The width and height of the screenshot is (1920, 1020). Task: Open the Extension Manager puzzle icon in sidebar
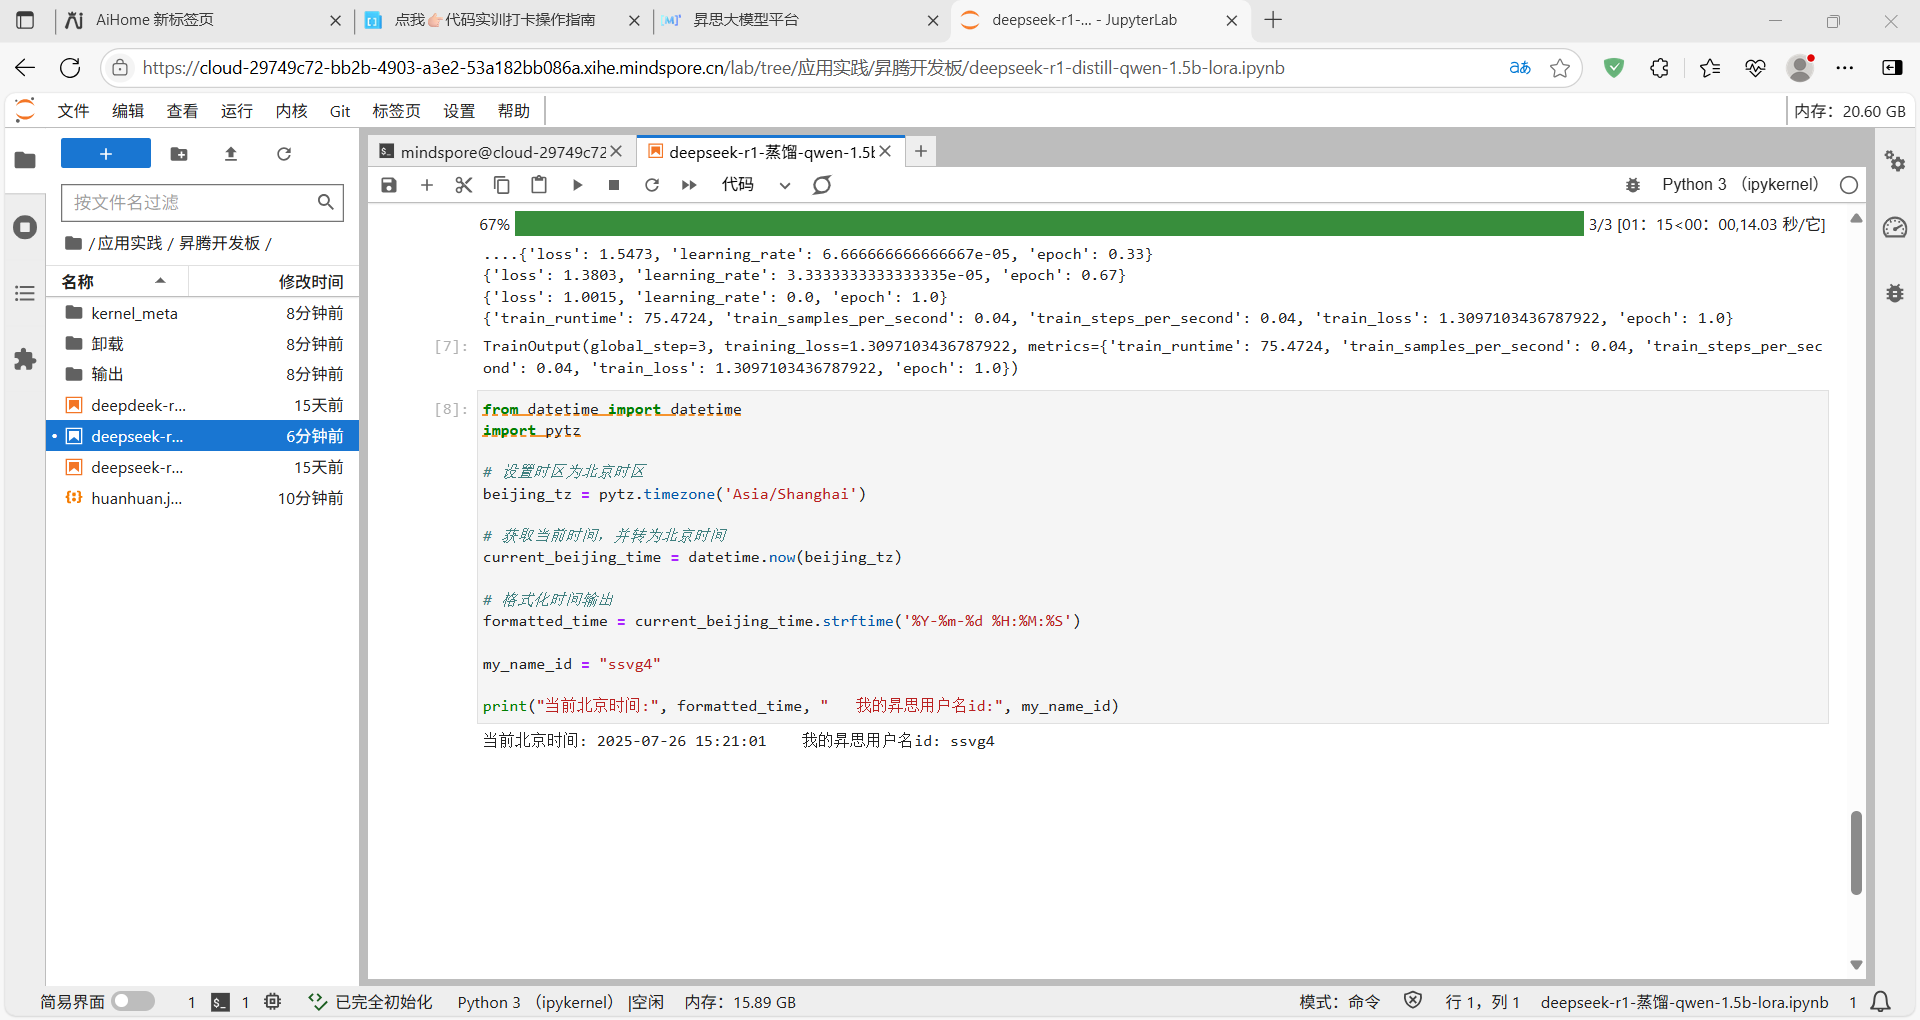pyautogui.click(x=25, y=360)
